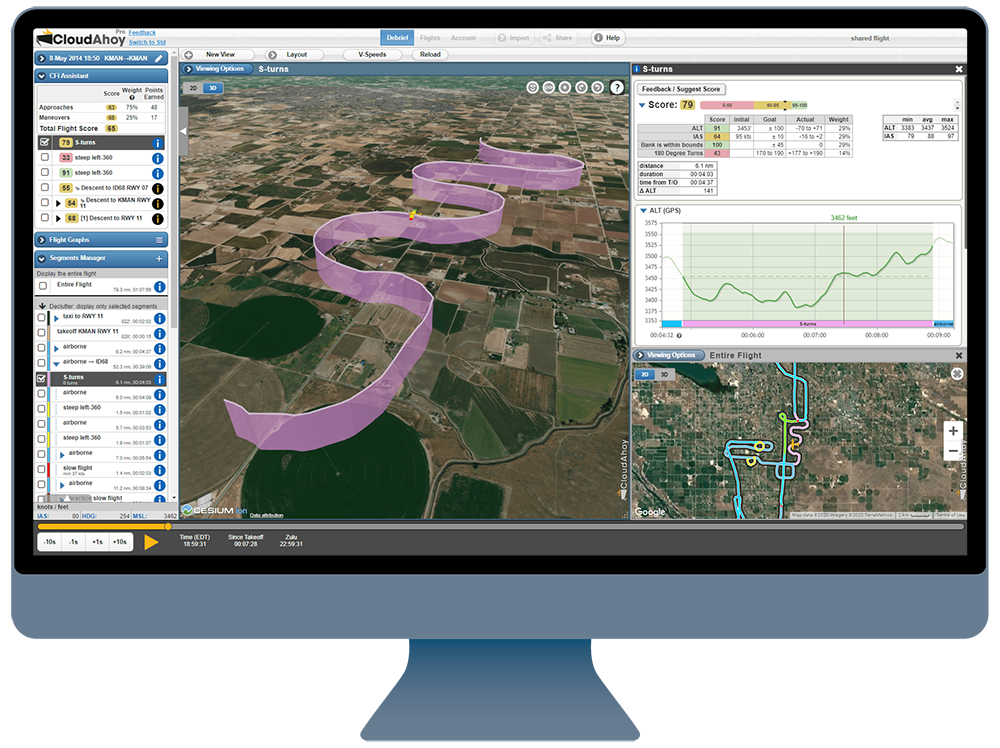Click the help question mark in the 3D view
Screen dimensions: 1000x748
[617, 88]
